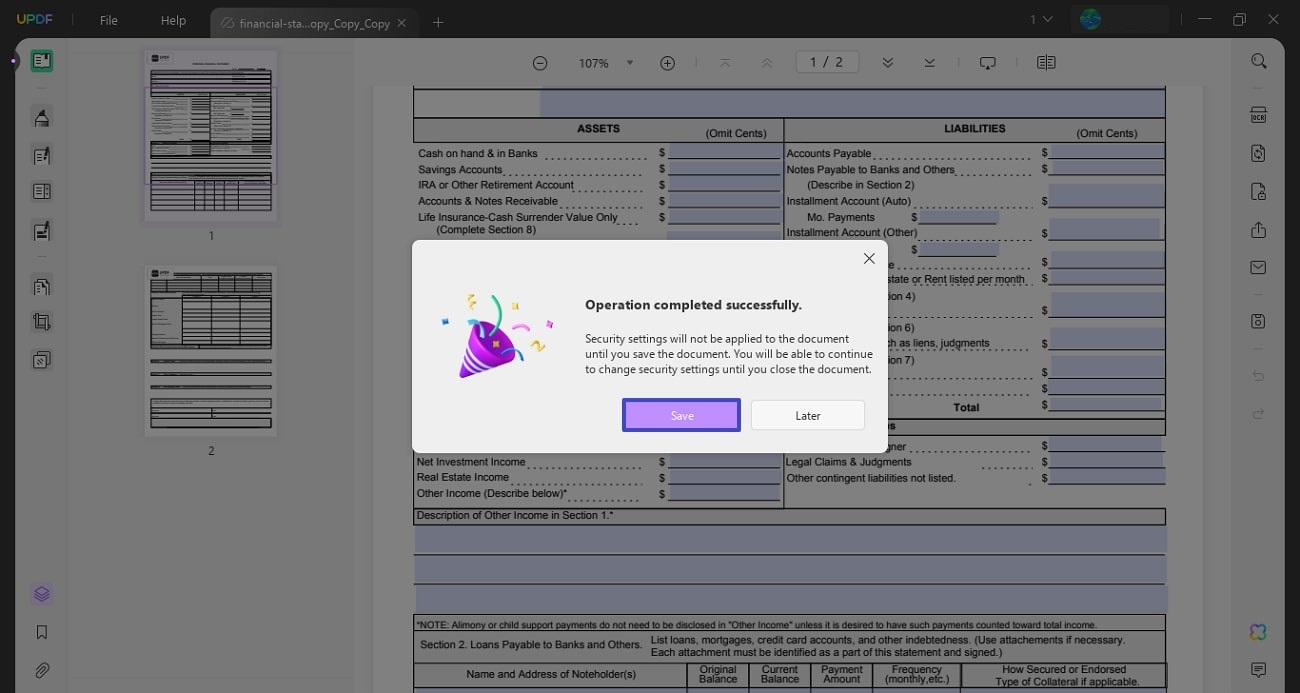
Task: Click the share document icon
Action: coord(1258,230)
